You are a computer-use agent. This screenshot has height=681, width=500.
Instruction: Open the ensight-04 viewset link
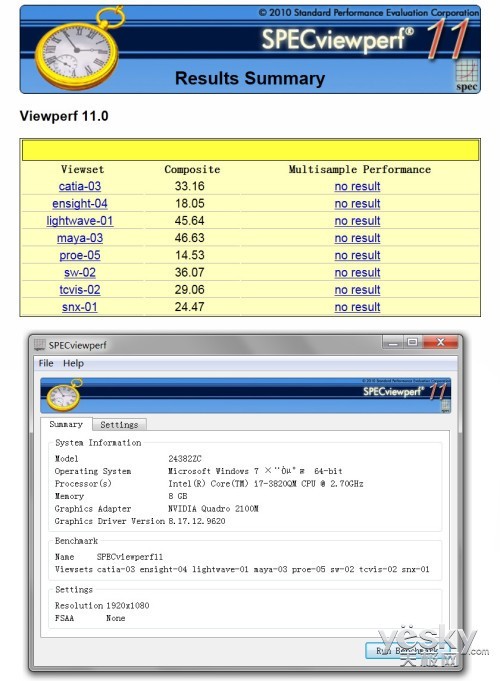[80, 204]
